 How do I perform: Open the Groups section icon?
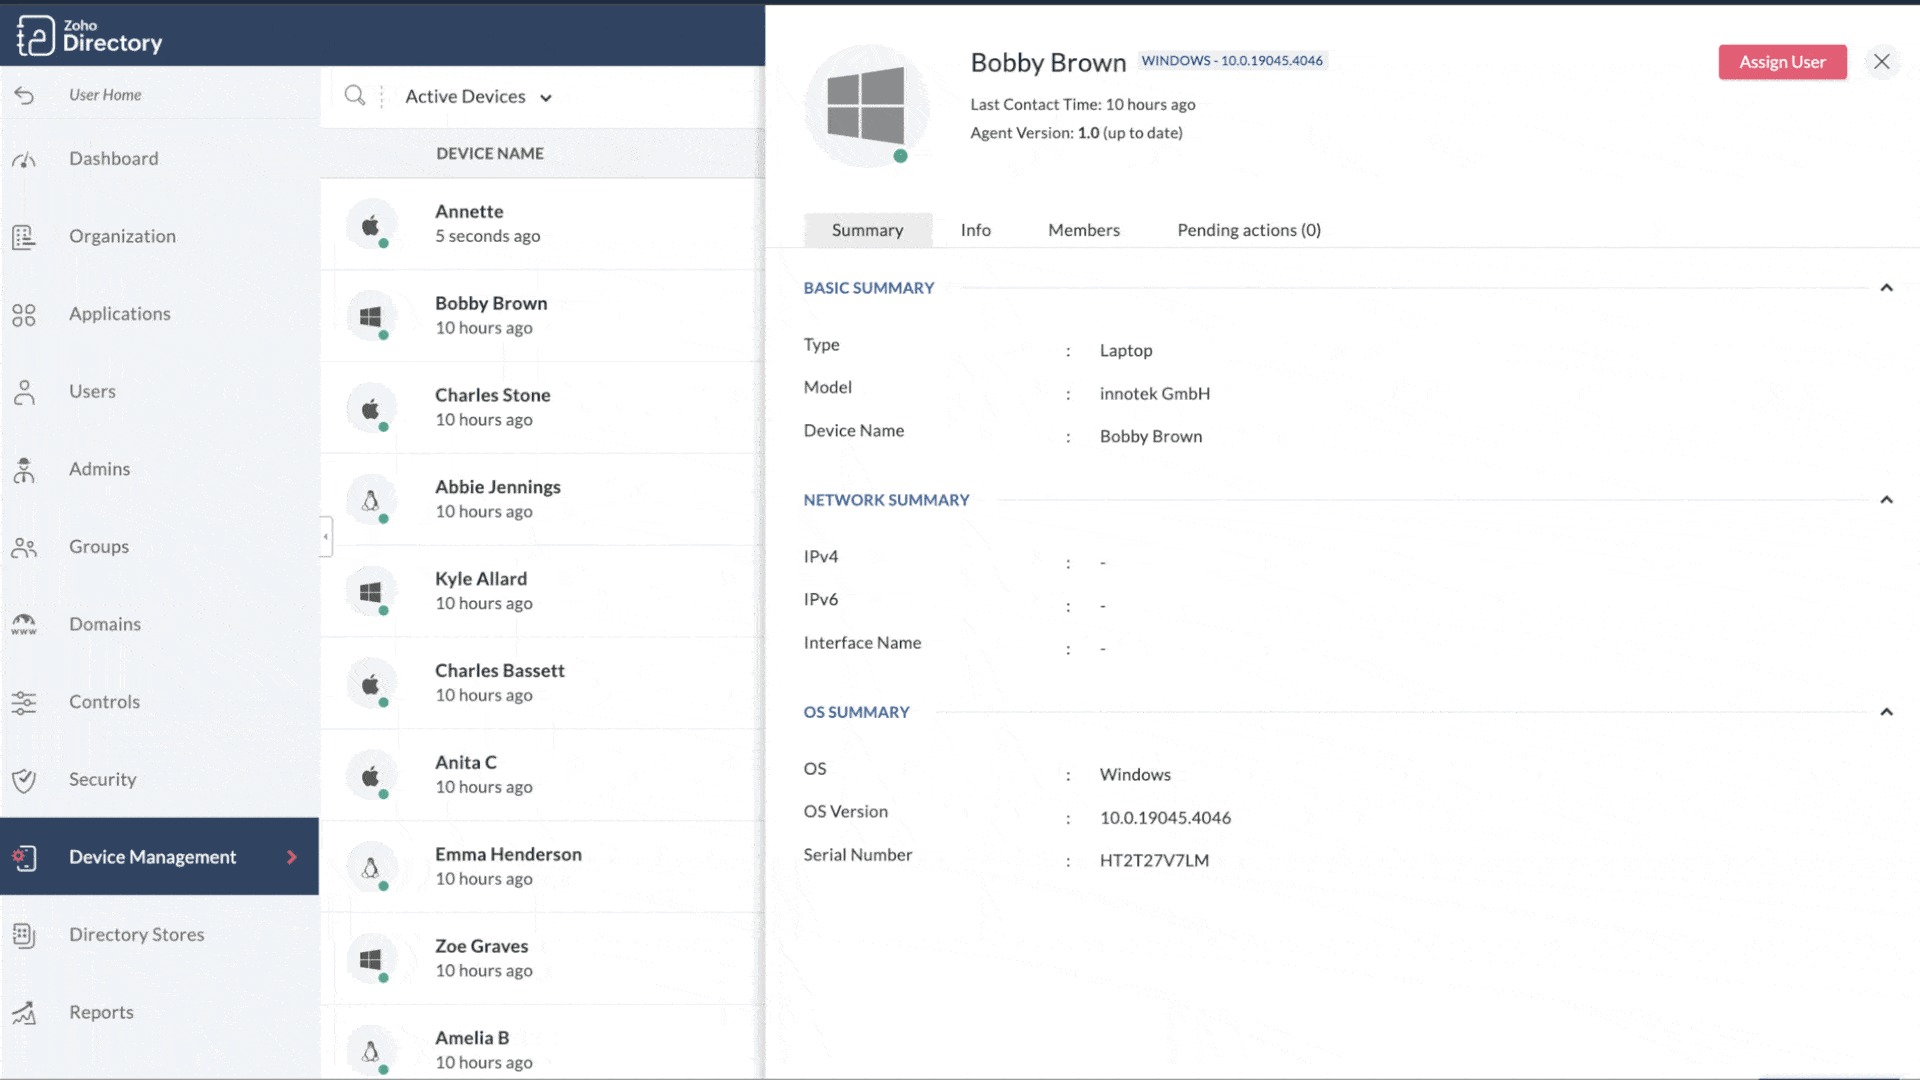[x=24, y=546]
